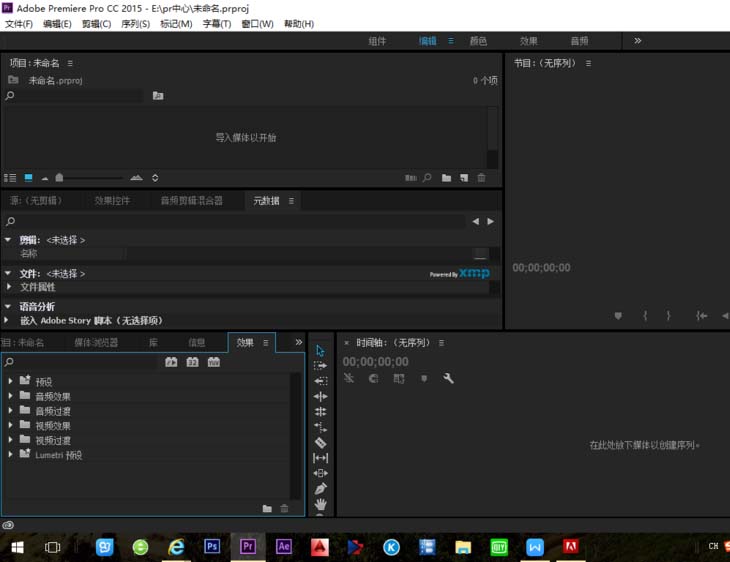730x562 pixels.
Task: Switch to the 音频剪辑混合器 tab
Action: pos(191,201)
